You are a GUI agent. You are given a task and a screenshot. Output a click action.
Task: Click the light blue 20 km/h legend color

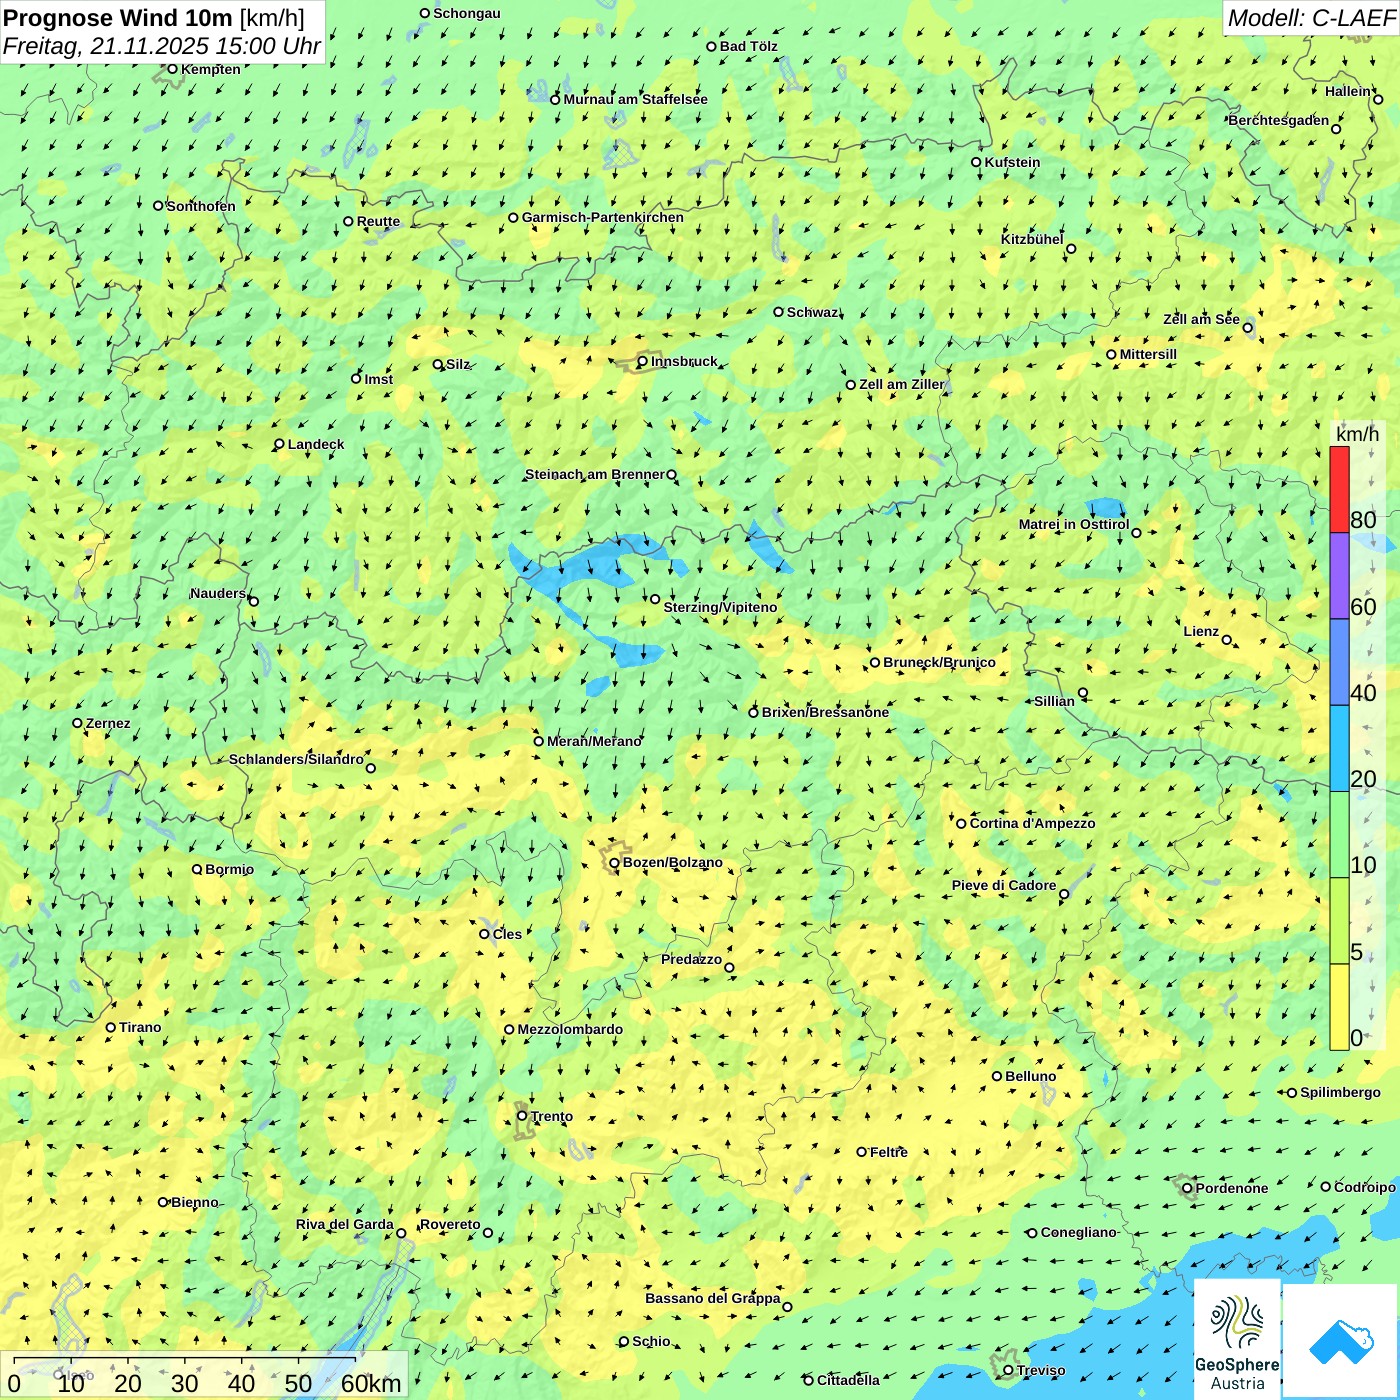click(1339, 749)
